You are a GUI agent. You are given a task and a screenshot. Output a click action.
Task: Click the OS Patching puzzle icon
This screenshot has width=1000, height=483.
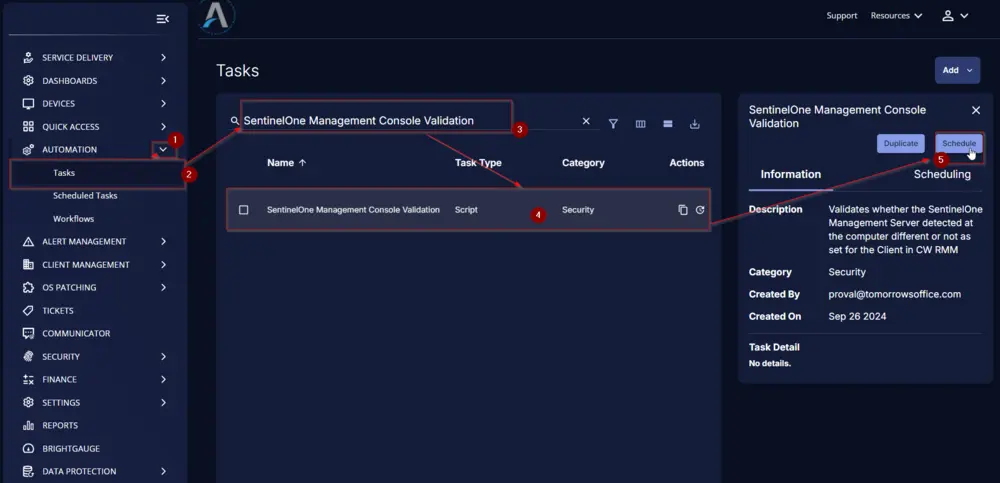[28, 287]
